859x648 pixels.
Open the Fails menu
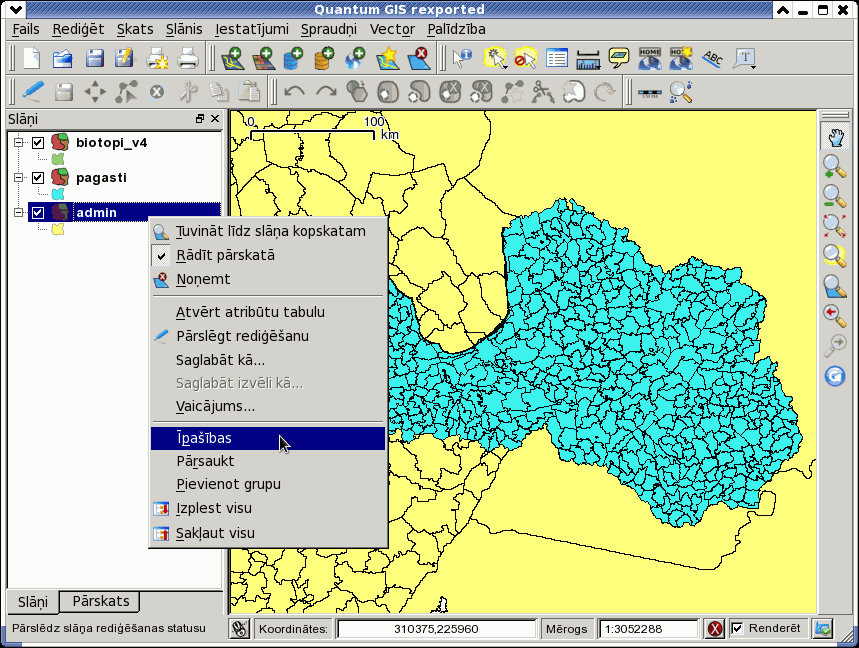[26, 29]
